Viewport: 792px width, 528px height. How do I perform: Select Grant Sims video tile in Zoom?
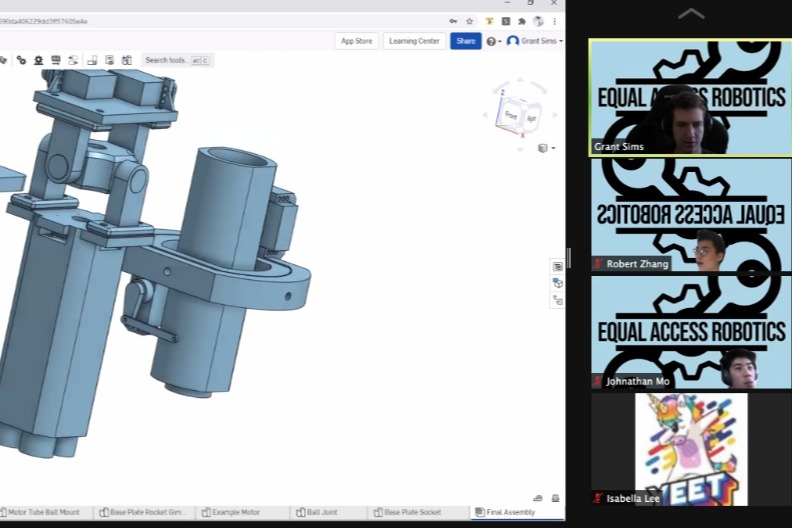coord(690,98)
